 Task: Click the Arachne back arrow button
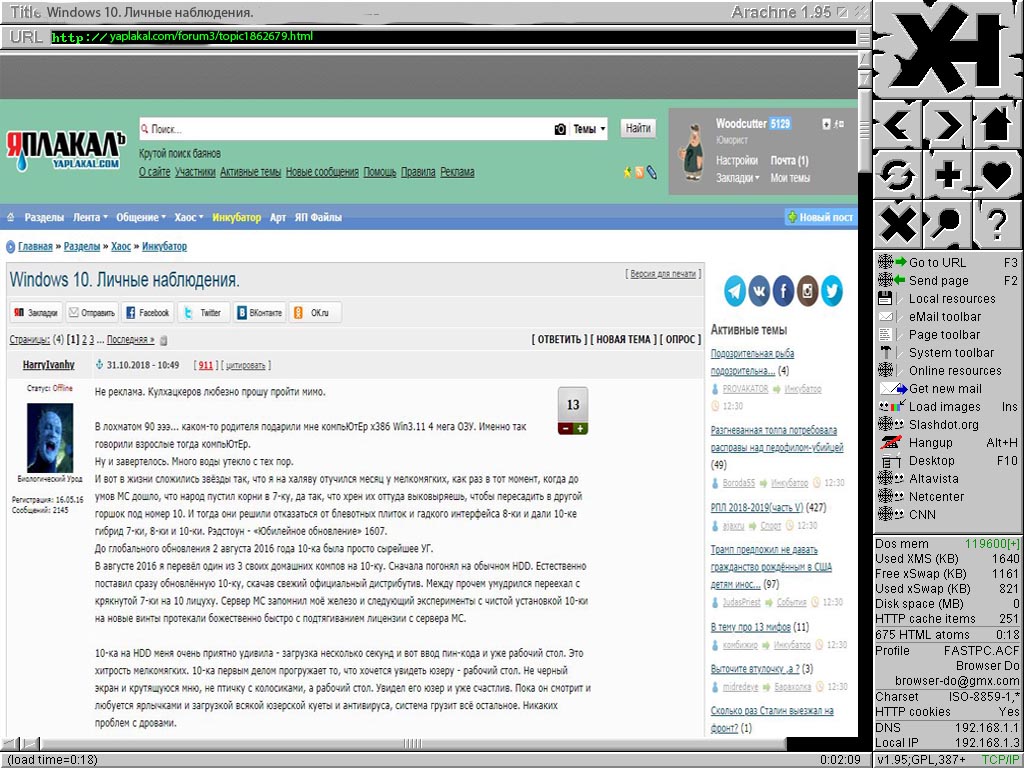point(898,125)
